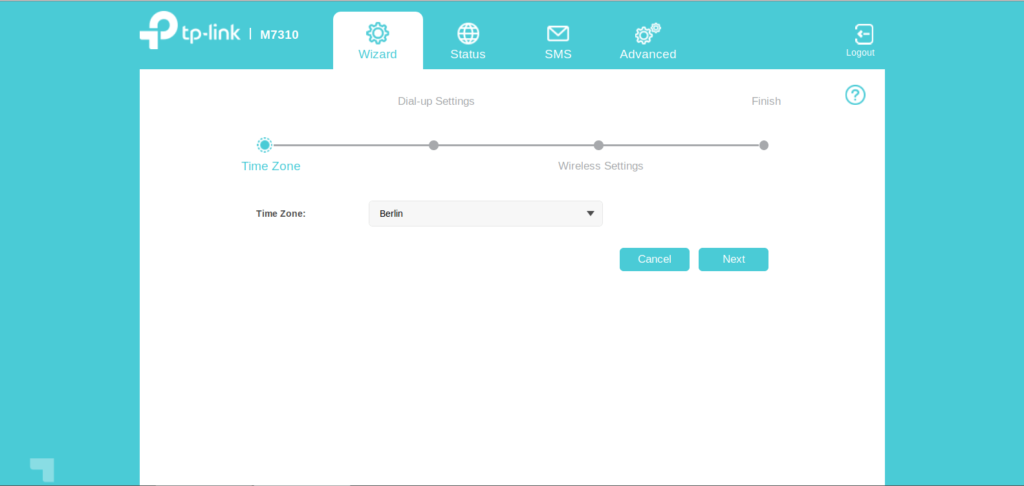
Task: Click the M7310 model name text
Action: tap(279, 34)
